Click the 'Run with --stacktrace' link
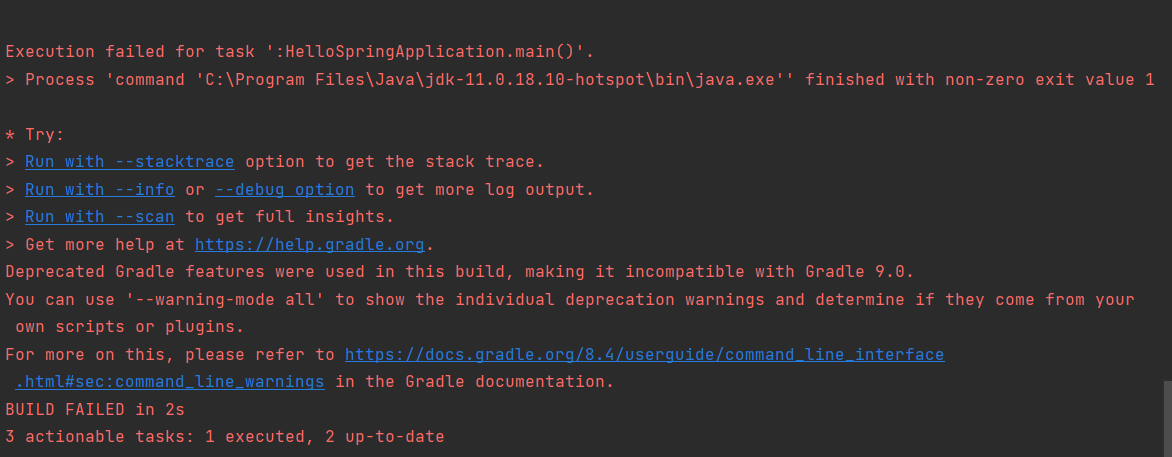Screen dimensions: 1172x457 (130, 162)
